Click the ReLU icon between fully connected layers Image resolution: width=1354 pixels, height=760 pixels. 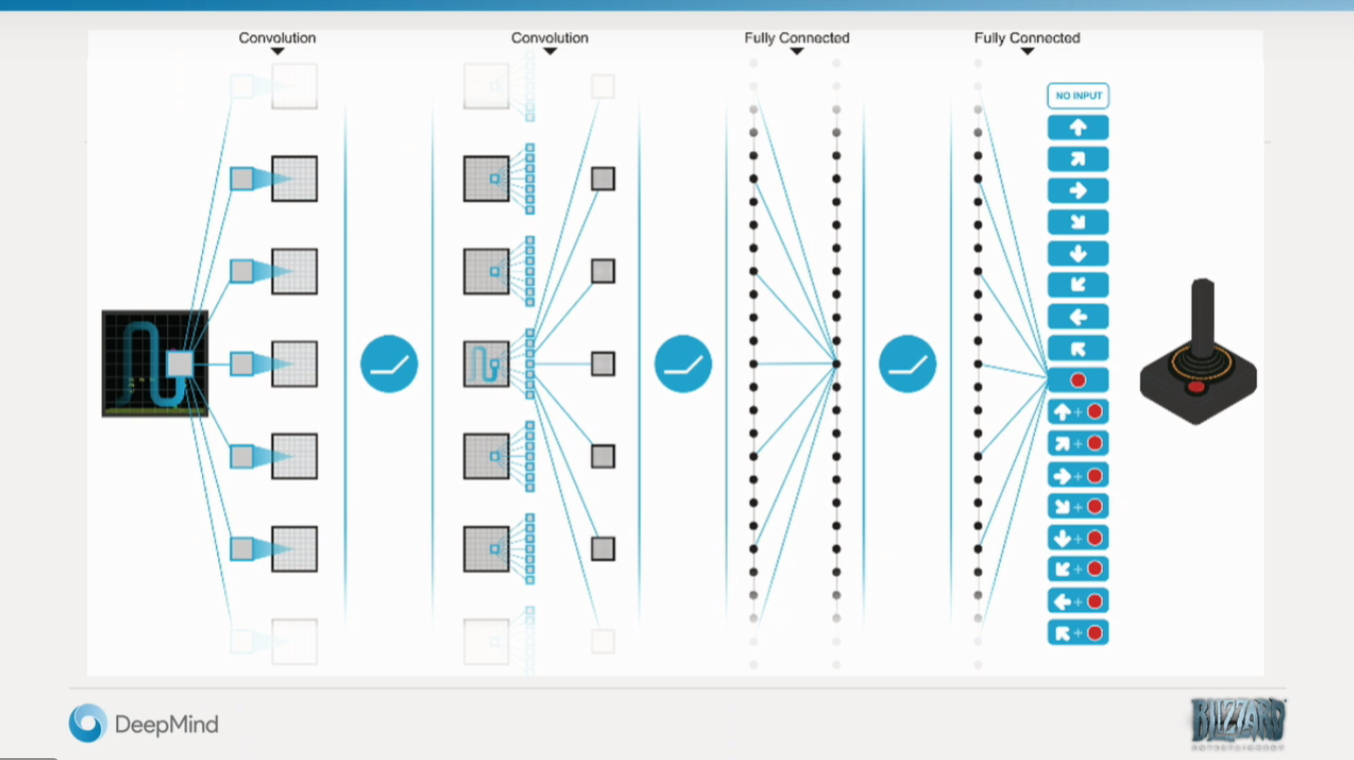point(907,363)
